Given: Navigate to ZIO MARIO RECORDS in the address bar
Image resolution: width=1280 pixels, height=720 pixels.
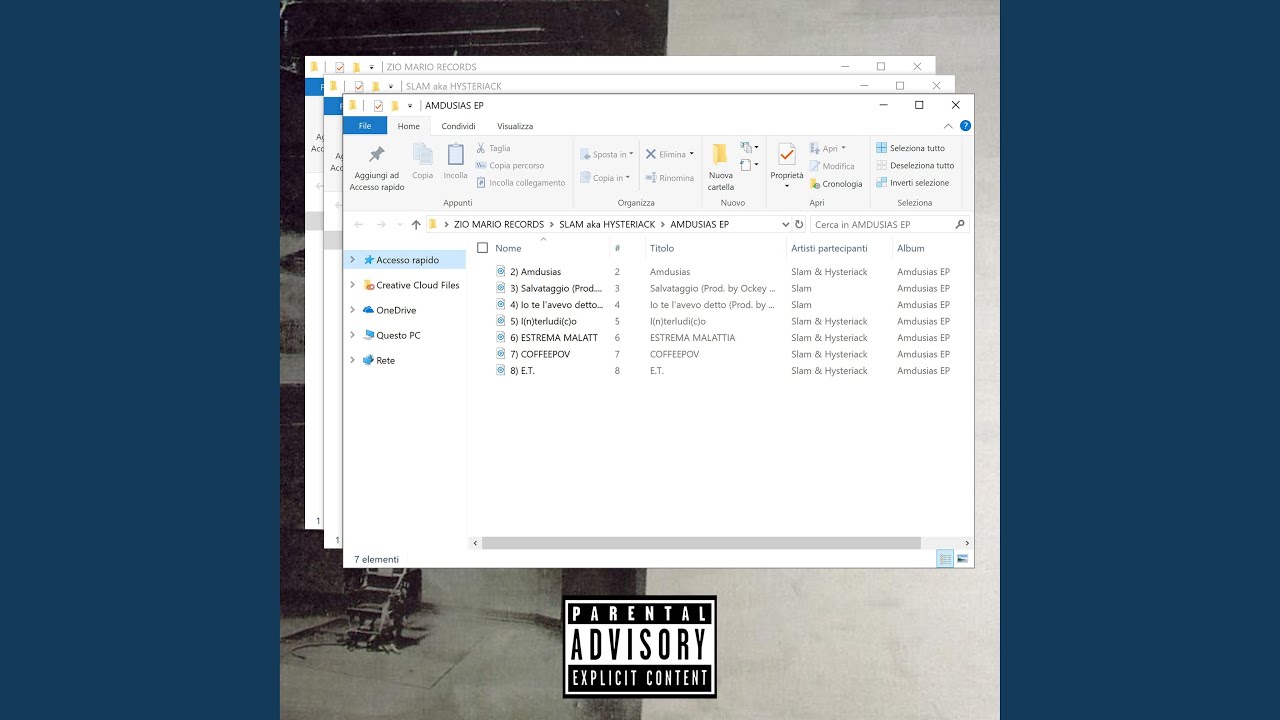Looking at the screenshot, I should coord(499,225).
